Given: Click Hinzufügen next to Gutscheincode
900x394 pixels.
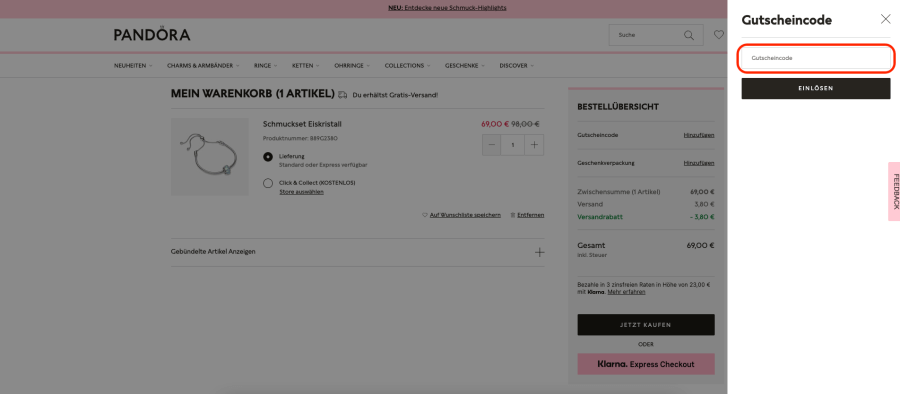Looking at the screenshot, I should tap(699, 135).
